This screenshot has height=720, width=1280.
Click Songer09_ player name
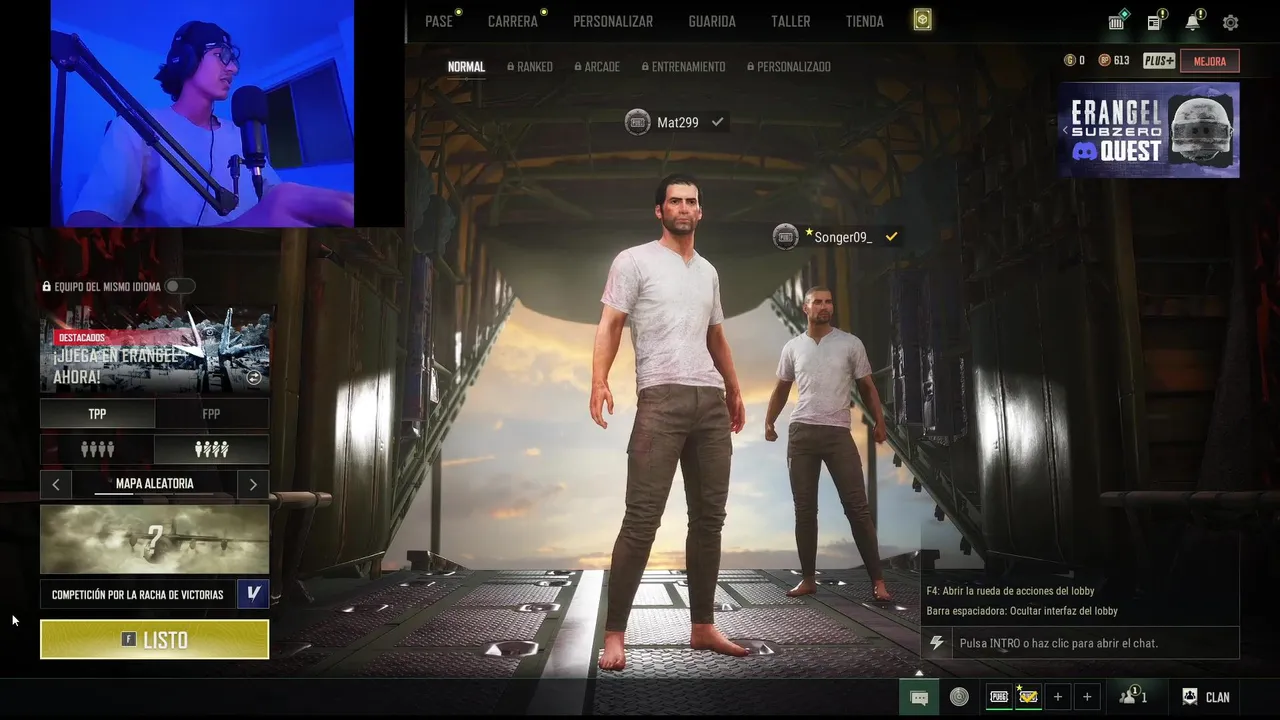(843, 237)
